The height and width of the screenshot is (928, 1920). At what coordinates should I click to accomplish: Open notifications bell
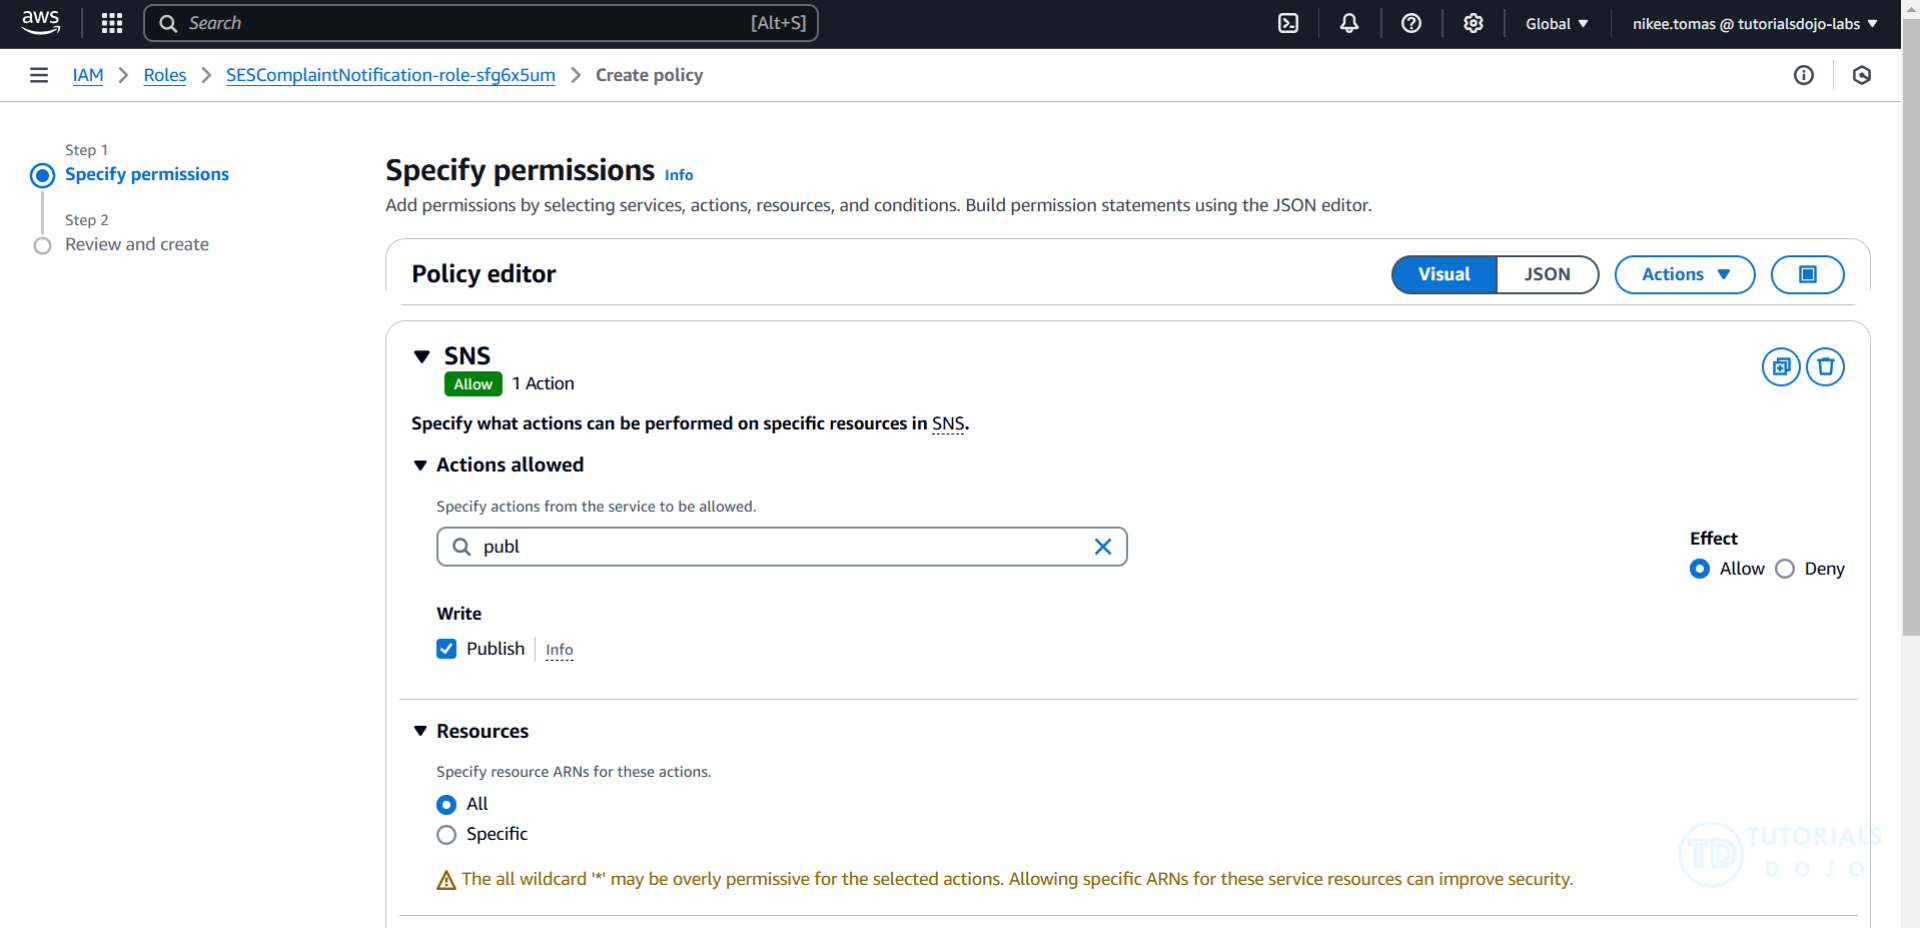tap(1349, 23)
